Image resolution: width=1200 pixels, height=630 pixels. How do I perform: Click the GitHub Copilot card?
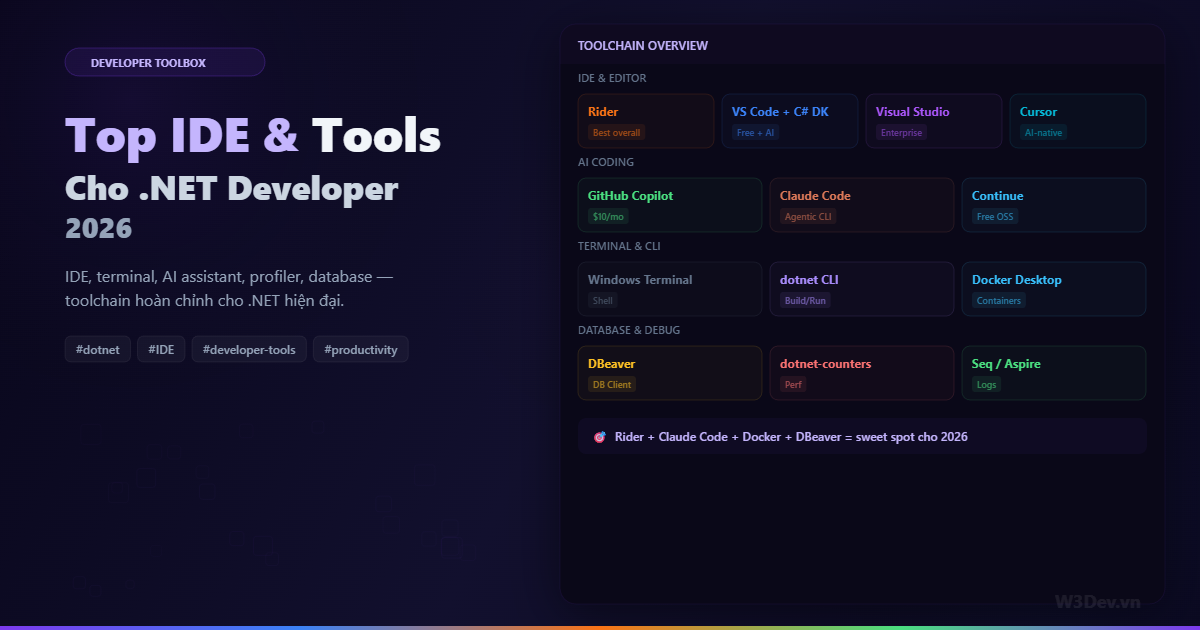click(669, 204)
